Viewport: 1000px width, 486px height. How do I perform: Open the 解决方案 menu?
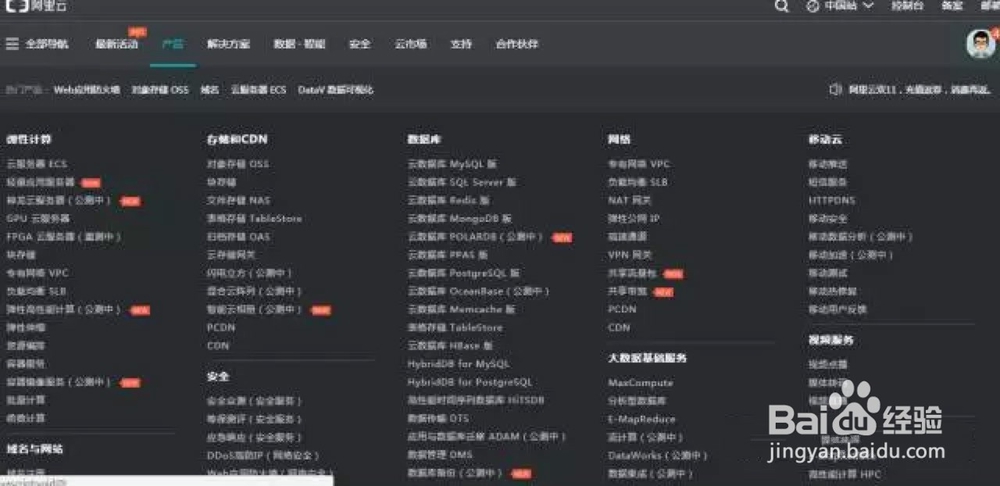(228, 44)
